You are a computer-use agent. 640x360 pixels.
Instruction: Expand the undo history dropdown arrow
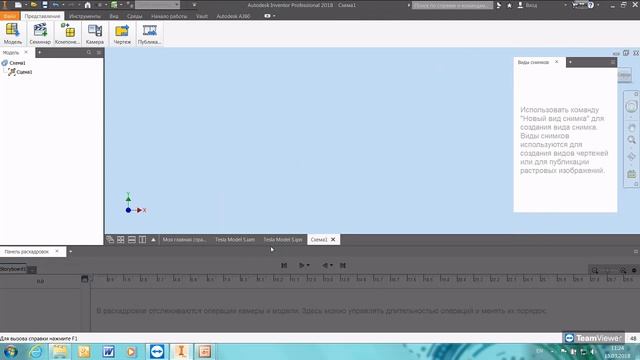(63, 5)
